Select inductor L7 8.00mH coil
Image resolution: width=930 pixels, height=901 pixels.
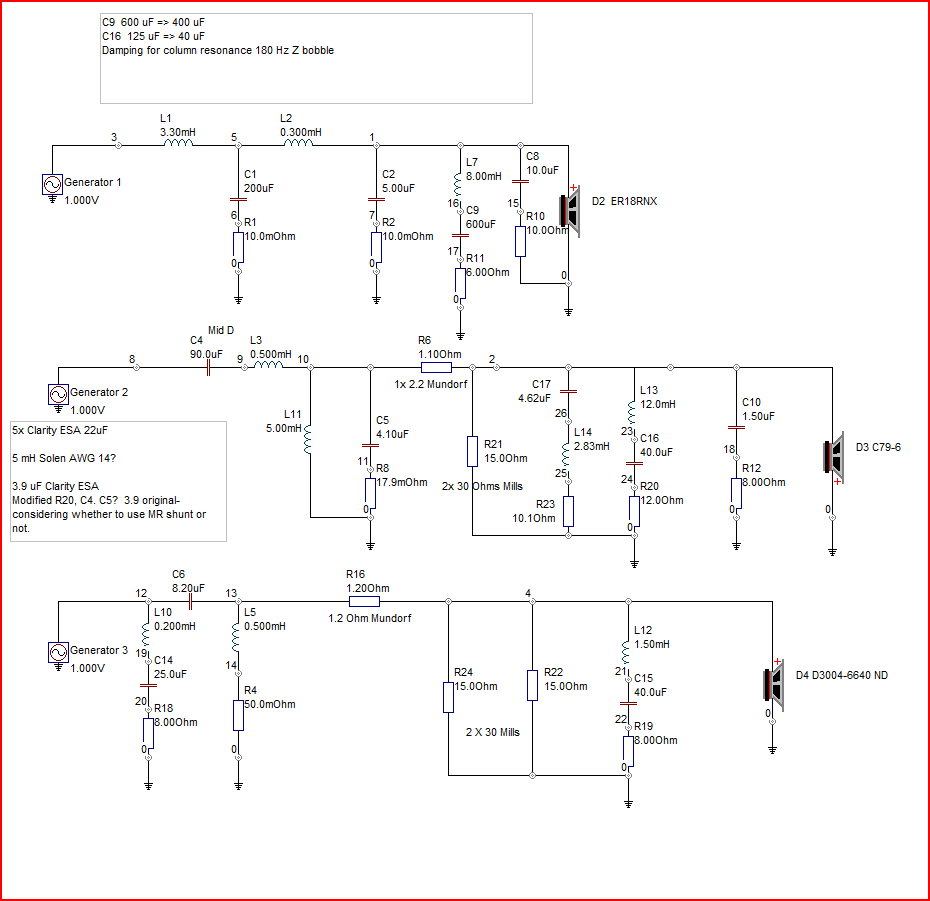[x=457, y=184]
